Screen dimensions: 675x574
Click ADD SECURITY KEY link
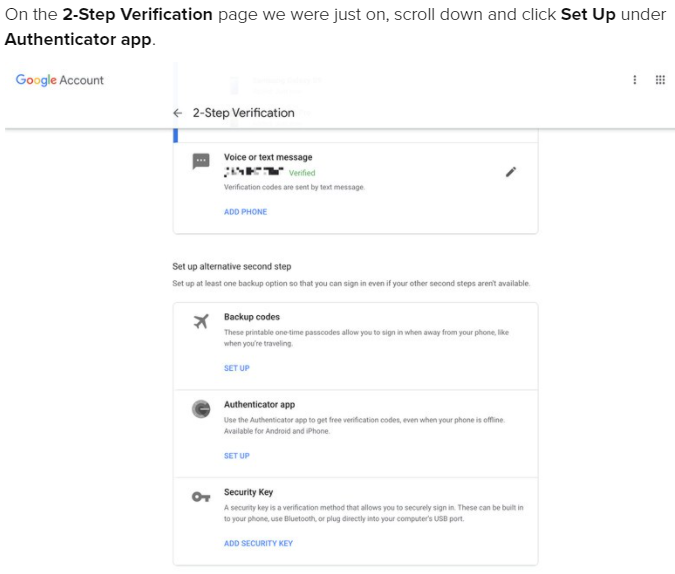258,543
